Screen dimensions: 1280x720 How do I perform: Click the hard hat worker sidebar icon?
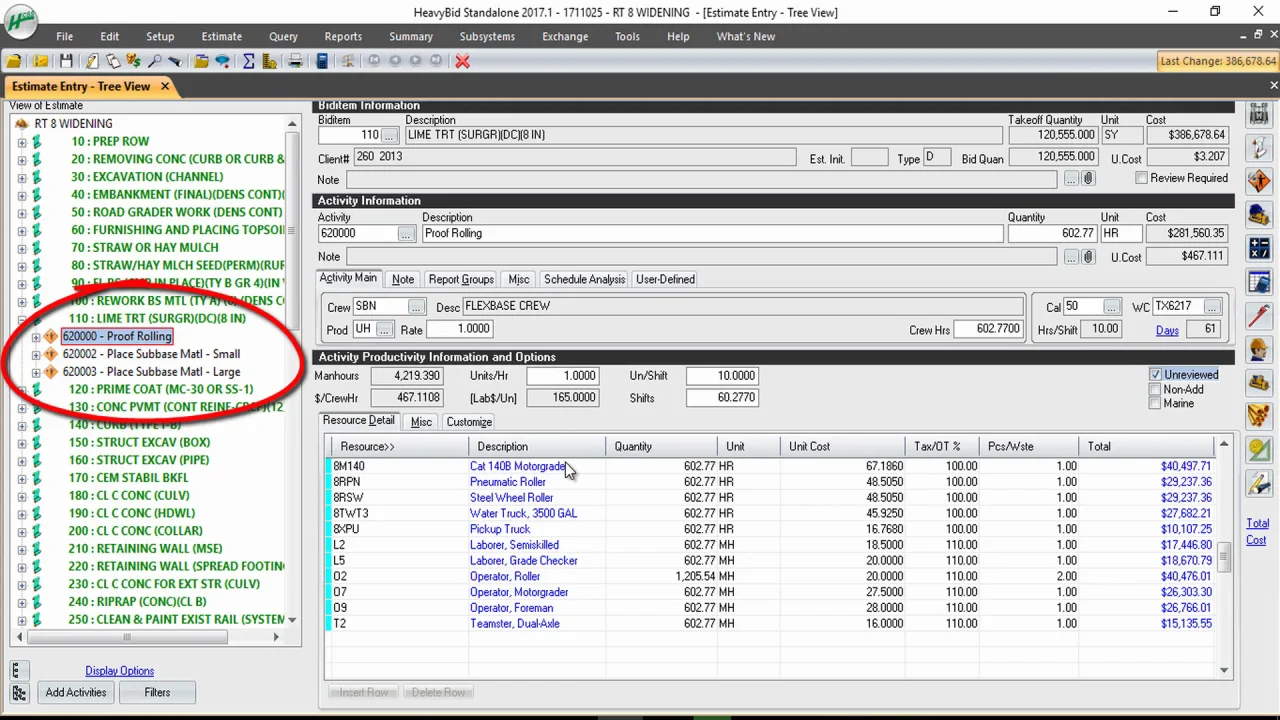1259,348
